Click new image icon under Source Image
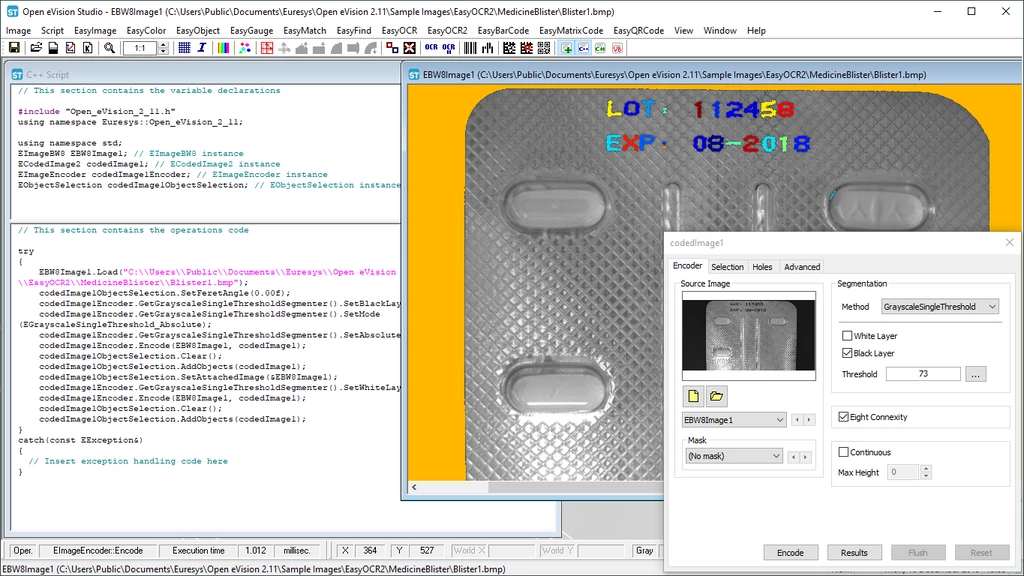 click(694, 396)
